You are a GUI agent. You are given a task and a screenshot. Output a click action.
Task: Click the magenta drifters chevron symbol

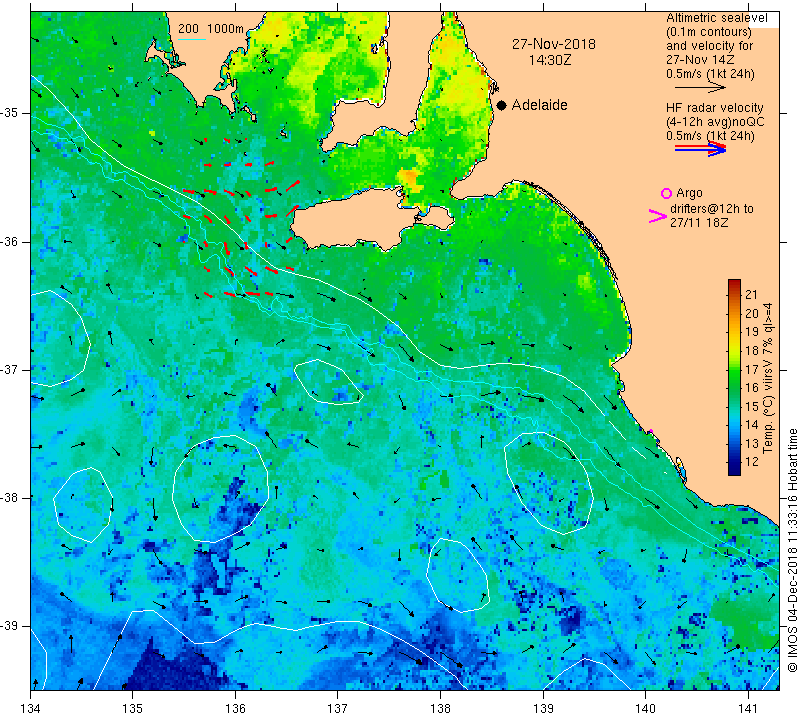658,216
